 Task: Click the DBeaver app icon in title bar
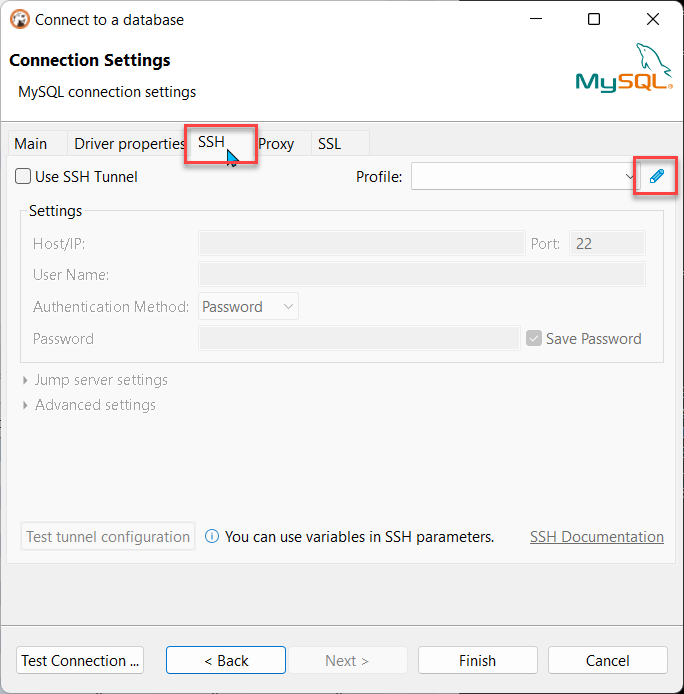(19, 19)
